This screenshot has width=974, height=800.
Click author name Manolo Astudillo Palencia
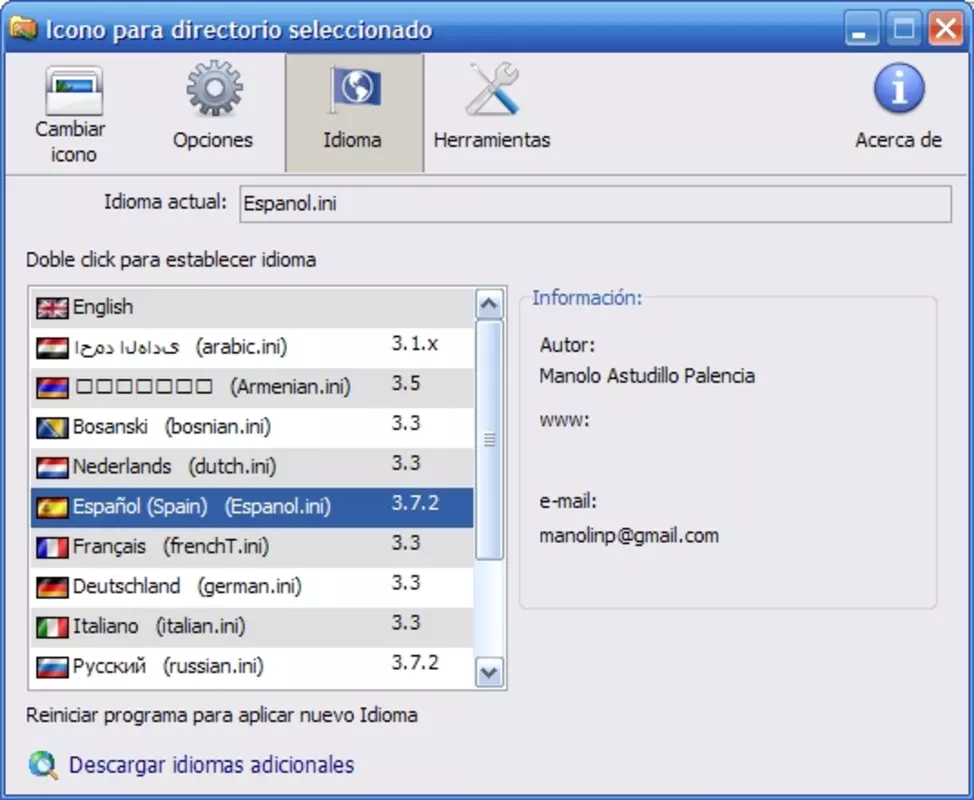click(647, 376)
